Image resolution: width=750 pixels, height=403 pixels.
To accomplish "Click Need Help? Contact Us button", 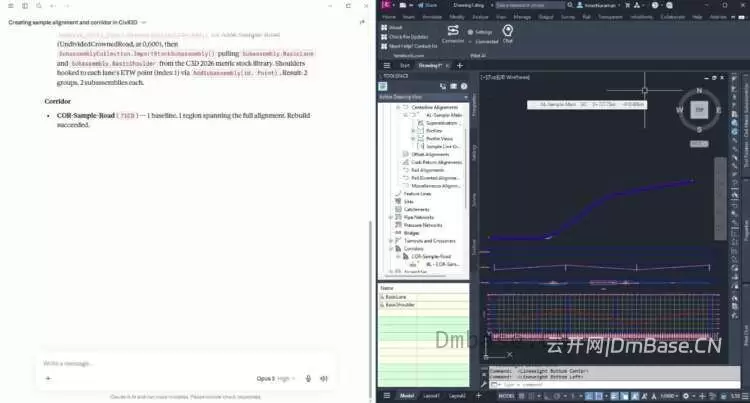I will pyautogui.click(x=409, y=46).
